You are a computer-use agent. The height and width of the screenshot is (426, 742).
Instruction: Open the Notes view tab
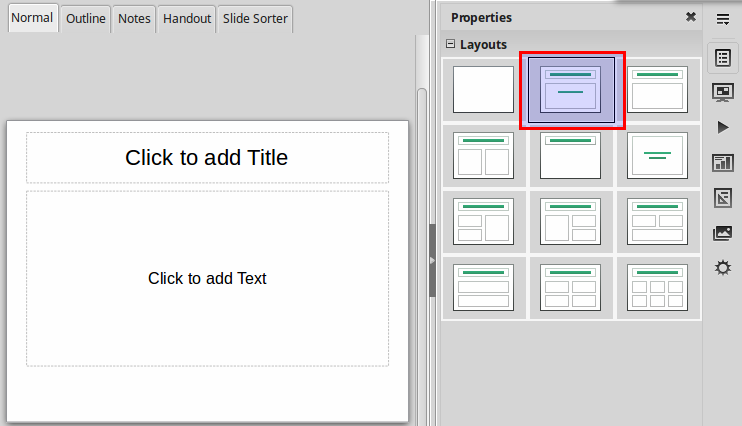coord(133,19)
